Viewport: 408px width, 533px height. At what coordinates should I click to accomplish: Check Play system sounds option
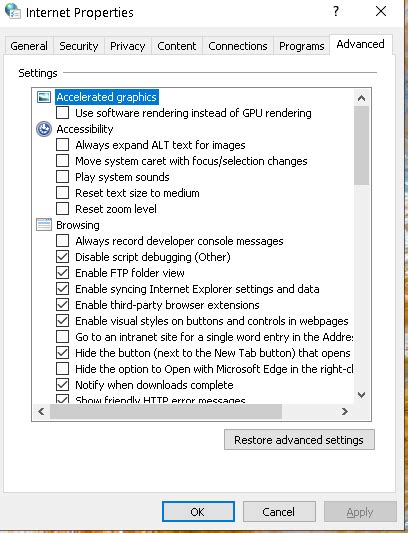tap(63, 177)
